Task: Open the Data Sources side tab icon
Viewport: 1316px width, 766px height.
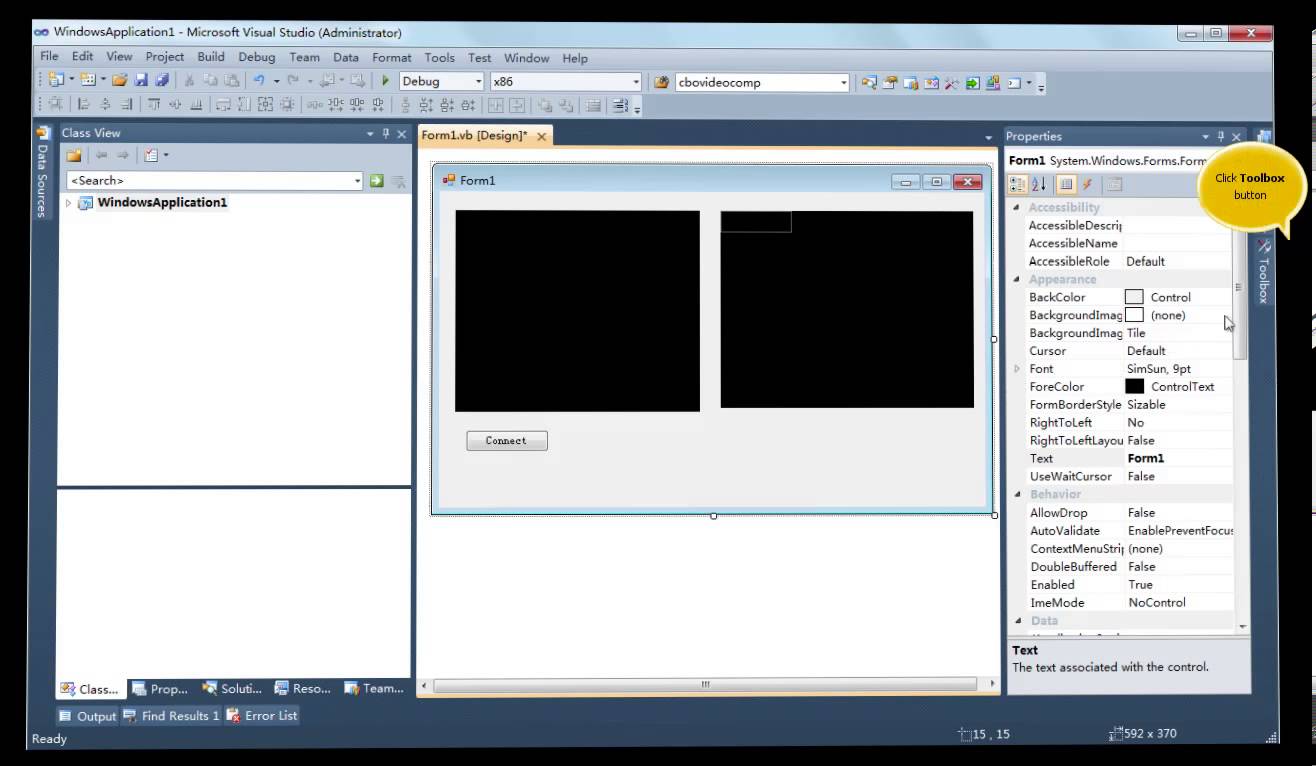Action: (x=42, y=133)
